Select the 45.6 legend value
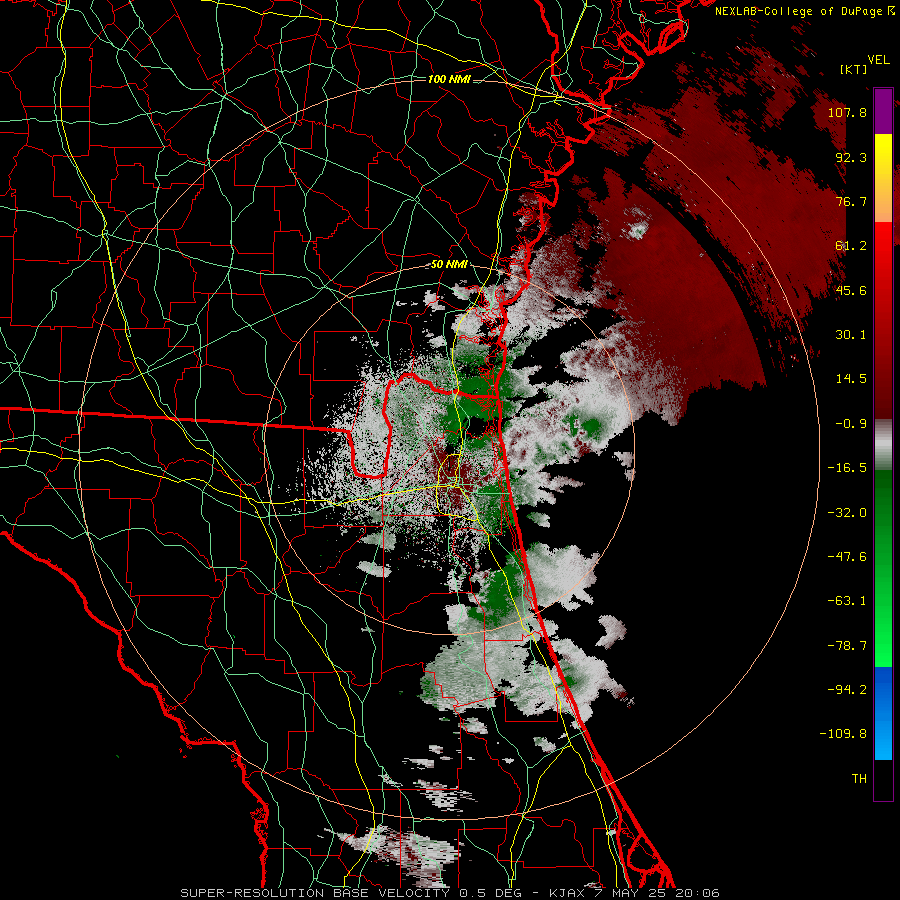This screenshot has height=900, width=900. (851, 290)
